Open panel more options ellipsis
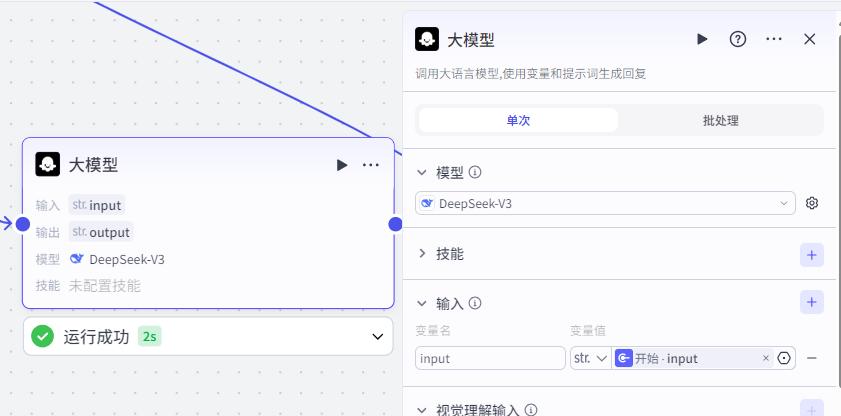 (x=774, y=39)
